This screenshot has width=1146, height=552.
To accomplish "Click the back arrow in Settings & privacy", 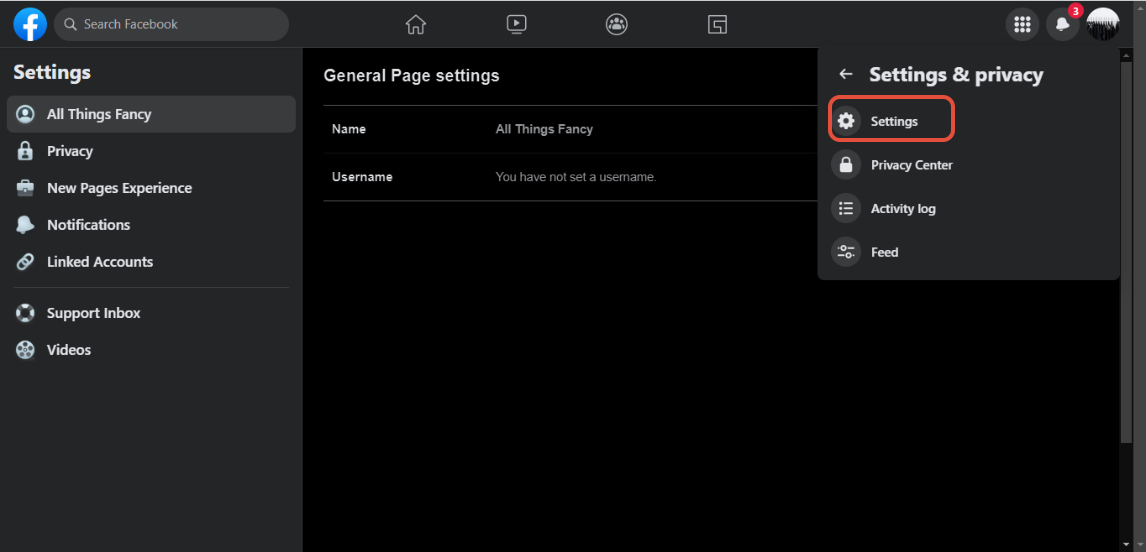I will (x=846, y=74).
